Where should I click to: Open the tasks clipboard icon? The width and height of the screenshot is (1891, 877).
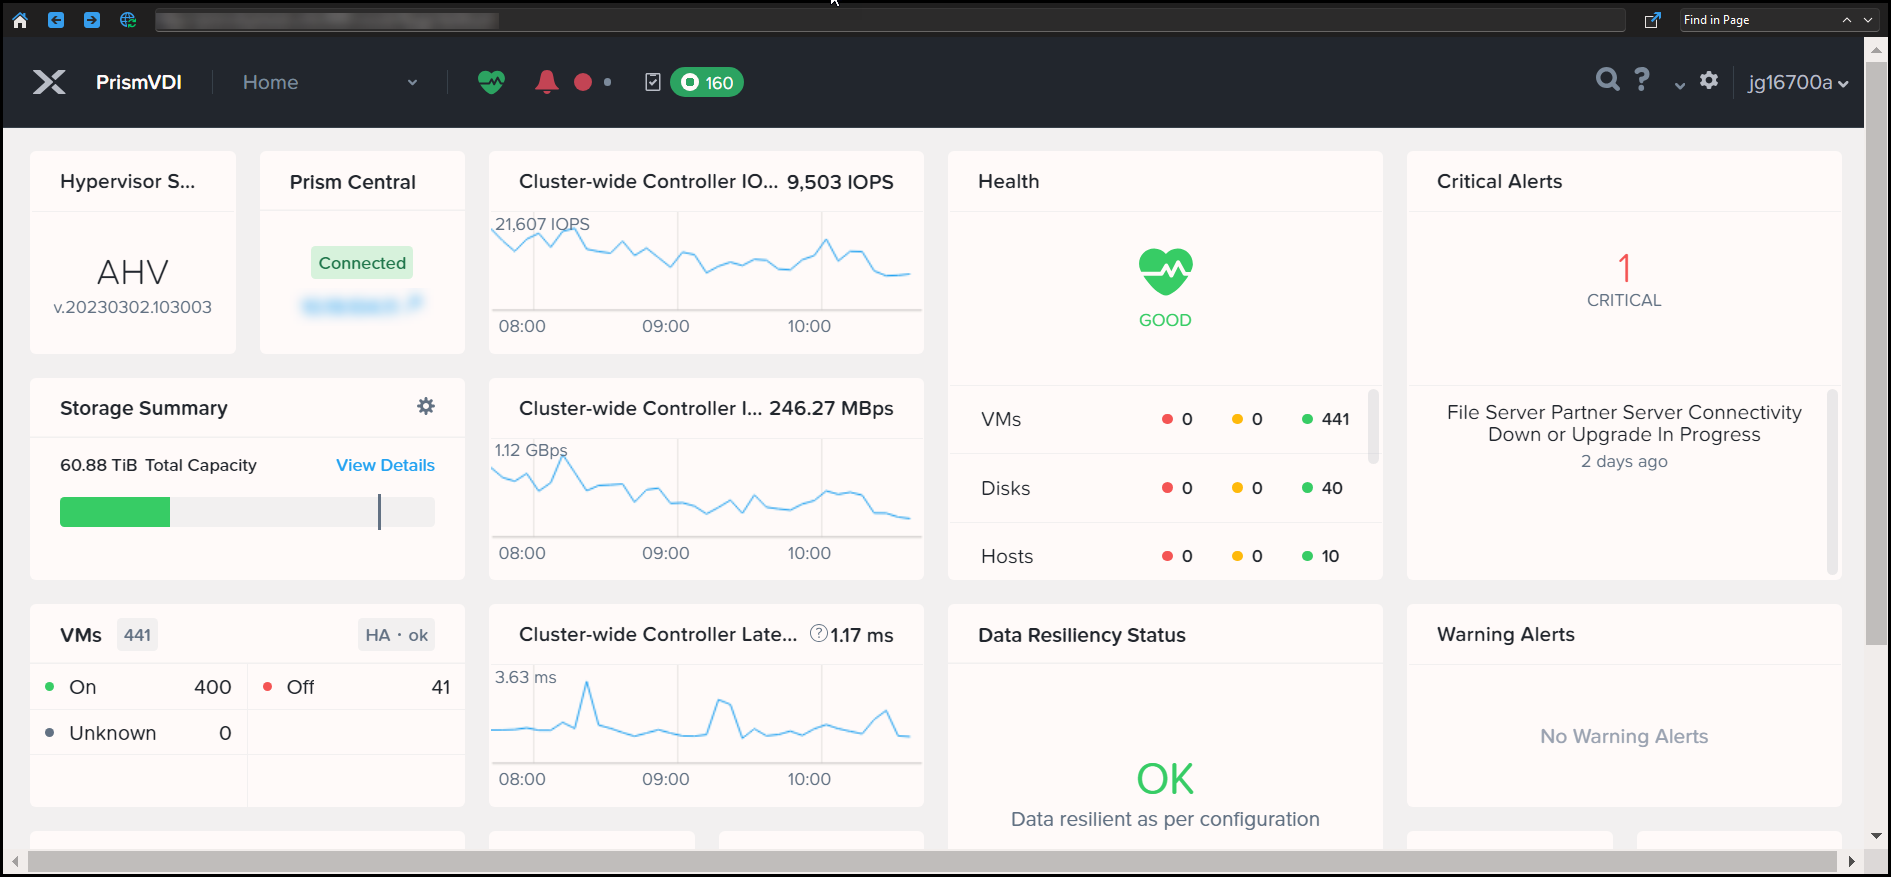(653, 82)
